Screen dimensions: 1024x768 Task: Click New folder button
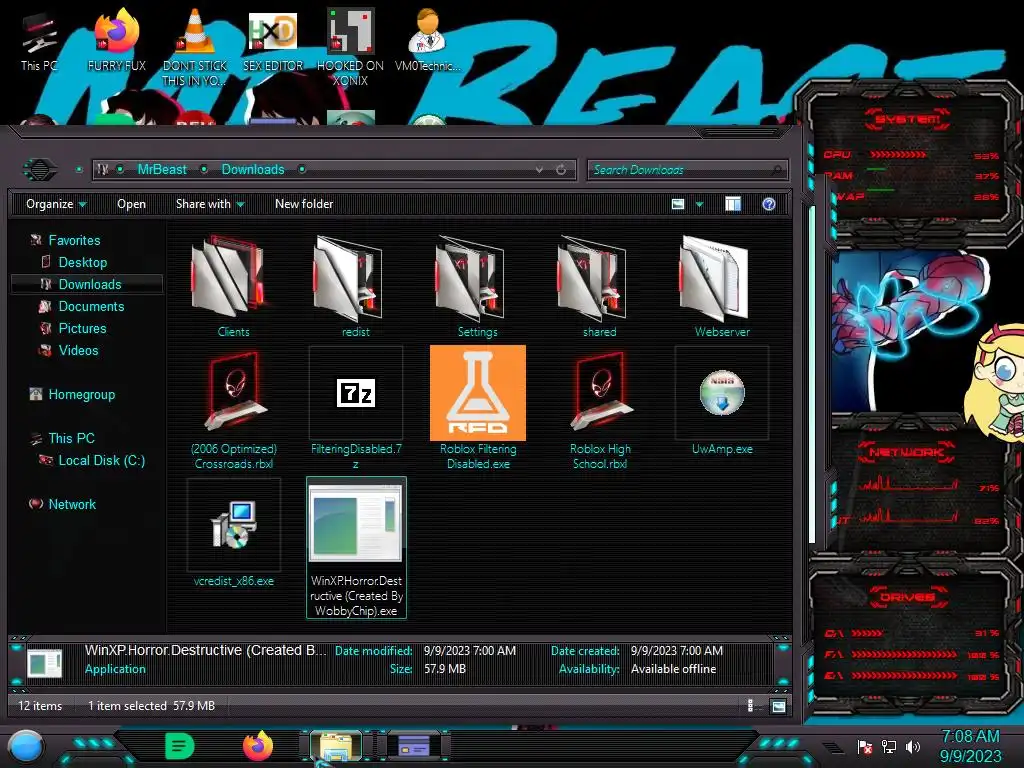point(304,204)
